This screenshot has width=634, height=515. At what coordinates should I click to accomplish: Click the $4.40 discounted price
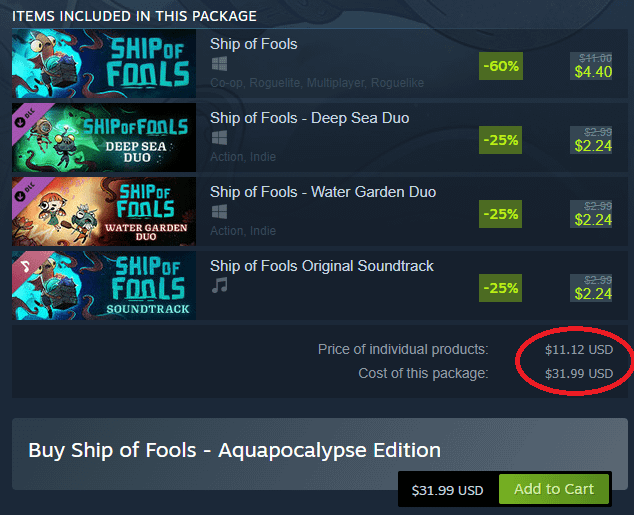(x=593, y=72)
